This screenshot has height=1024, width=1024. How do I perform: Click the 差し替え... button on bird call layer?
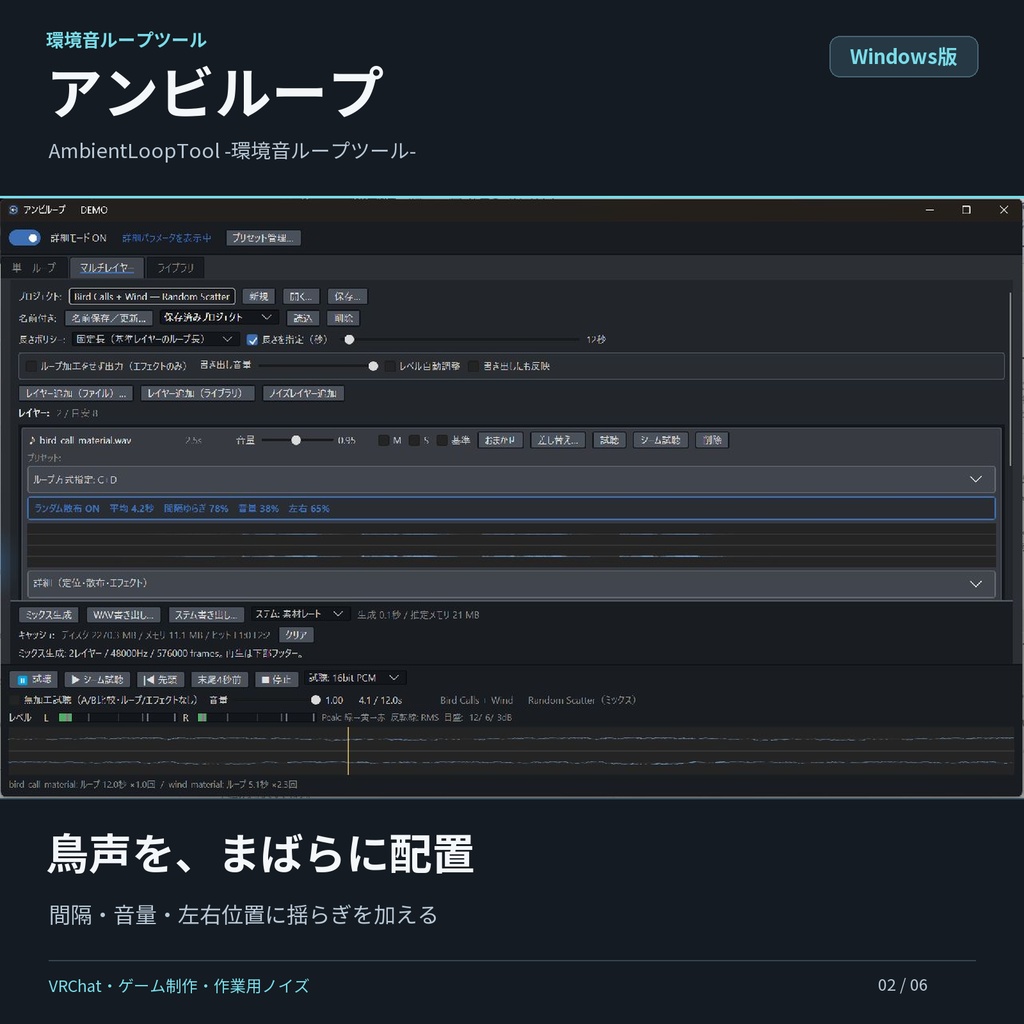(x=558, y=440)
